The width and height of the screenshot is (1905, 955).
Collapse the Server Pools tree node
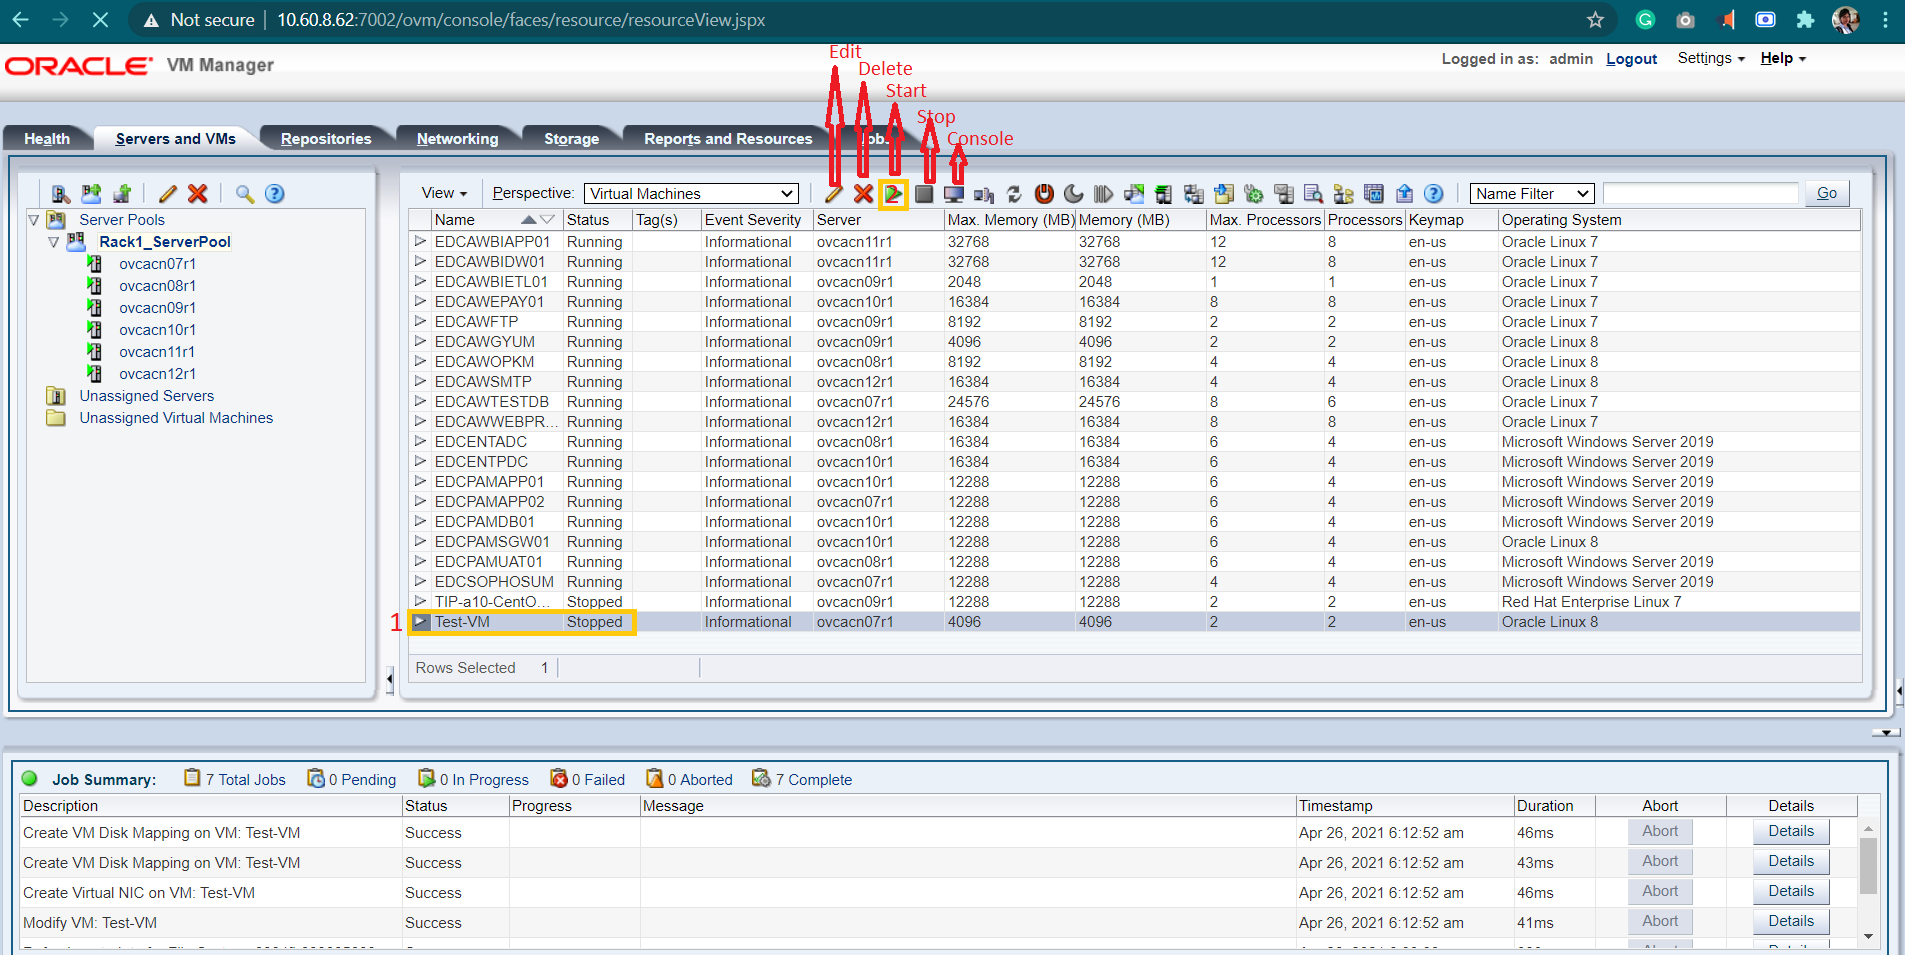point(34,220)
